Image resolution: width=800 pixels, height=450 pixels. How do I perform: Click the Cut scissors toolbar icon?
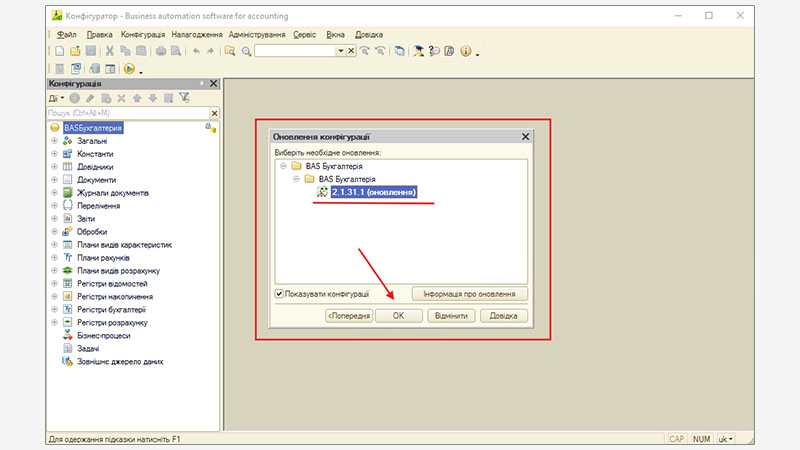[x=111, y=51]
